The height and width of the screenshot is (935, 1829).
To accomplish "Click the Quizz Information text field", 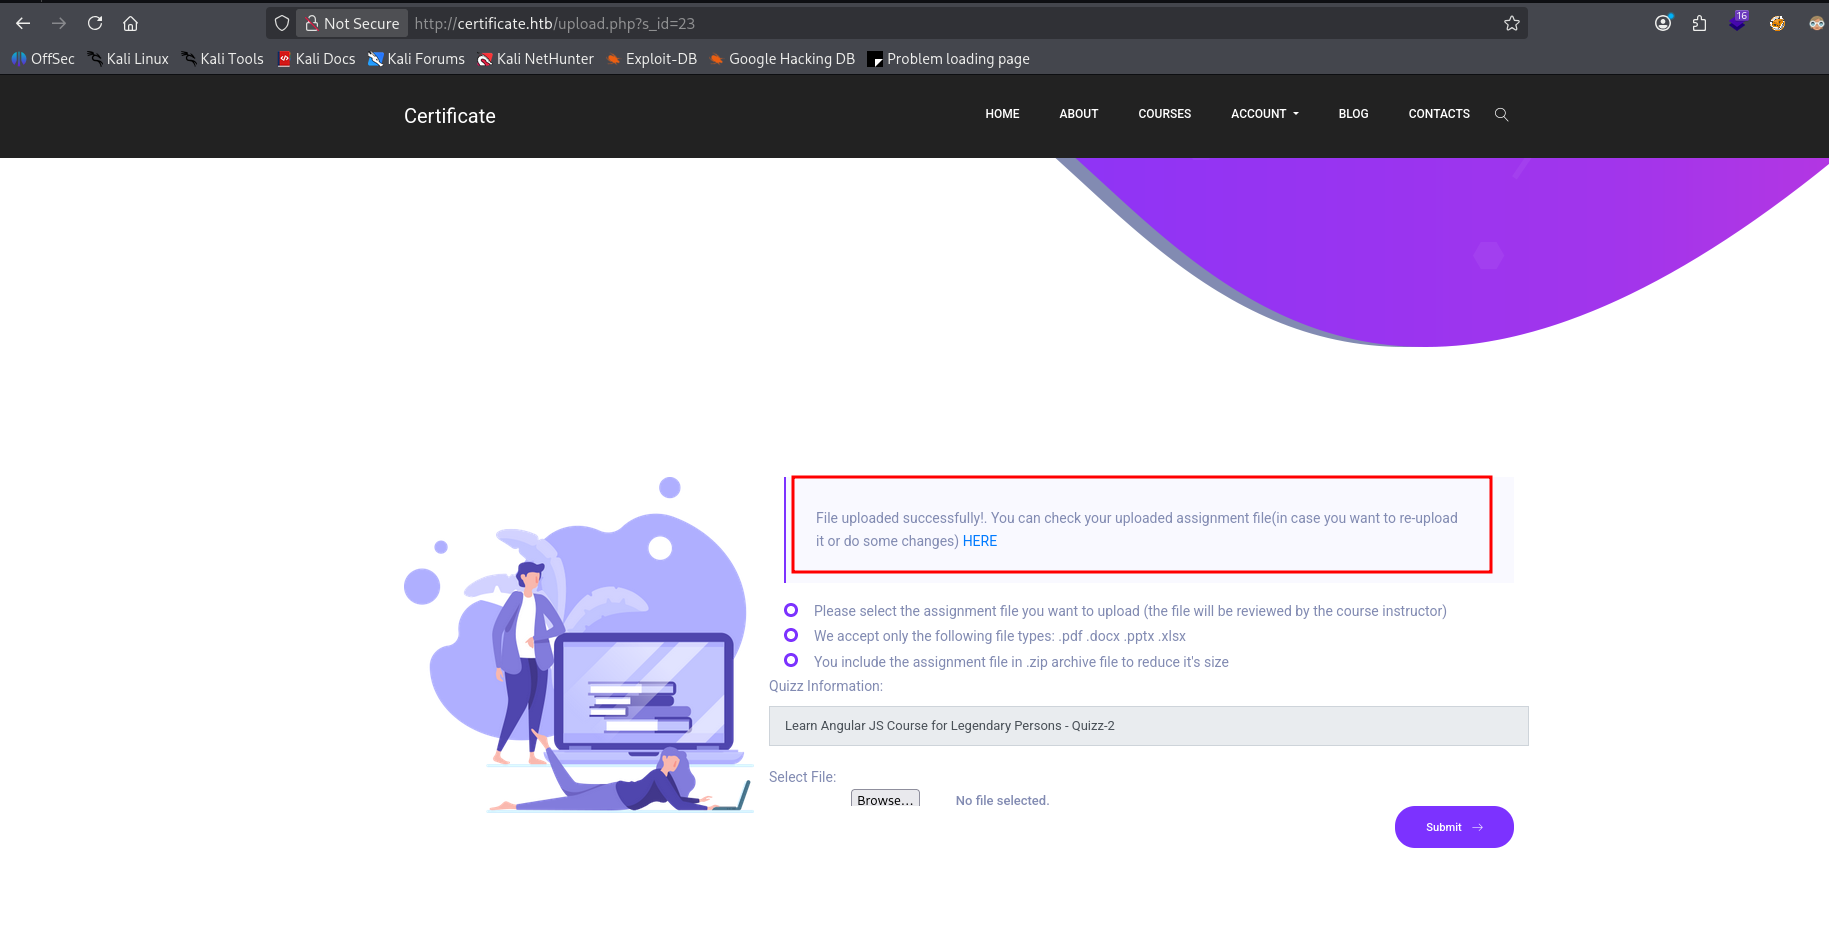I will tap(1148, 726).
